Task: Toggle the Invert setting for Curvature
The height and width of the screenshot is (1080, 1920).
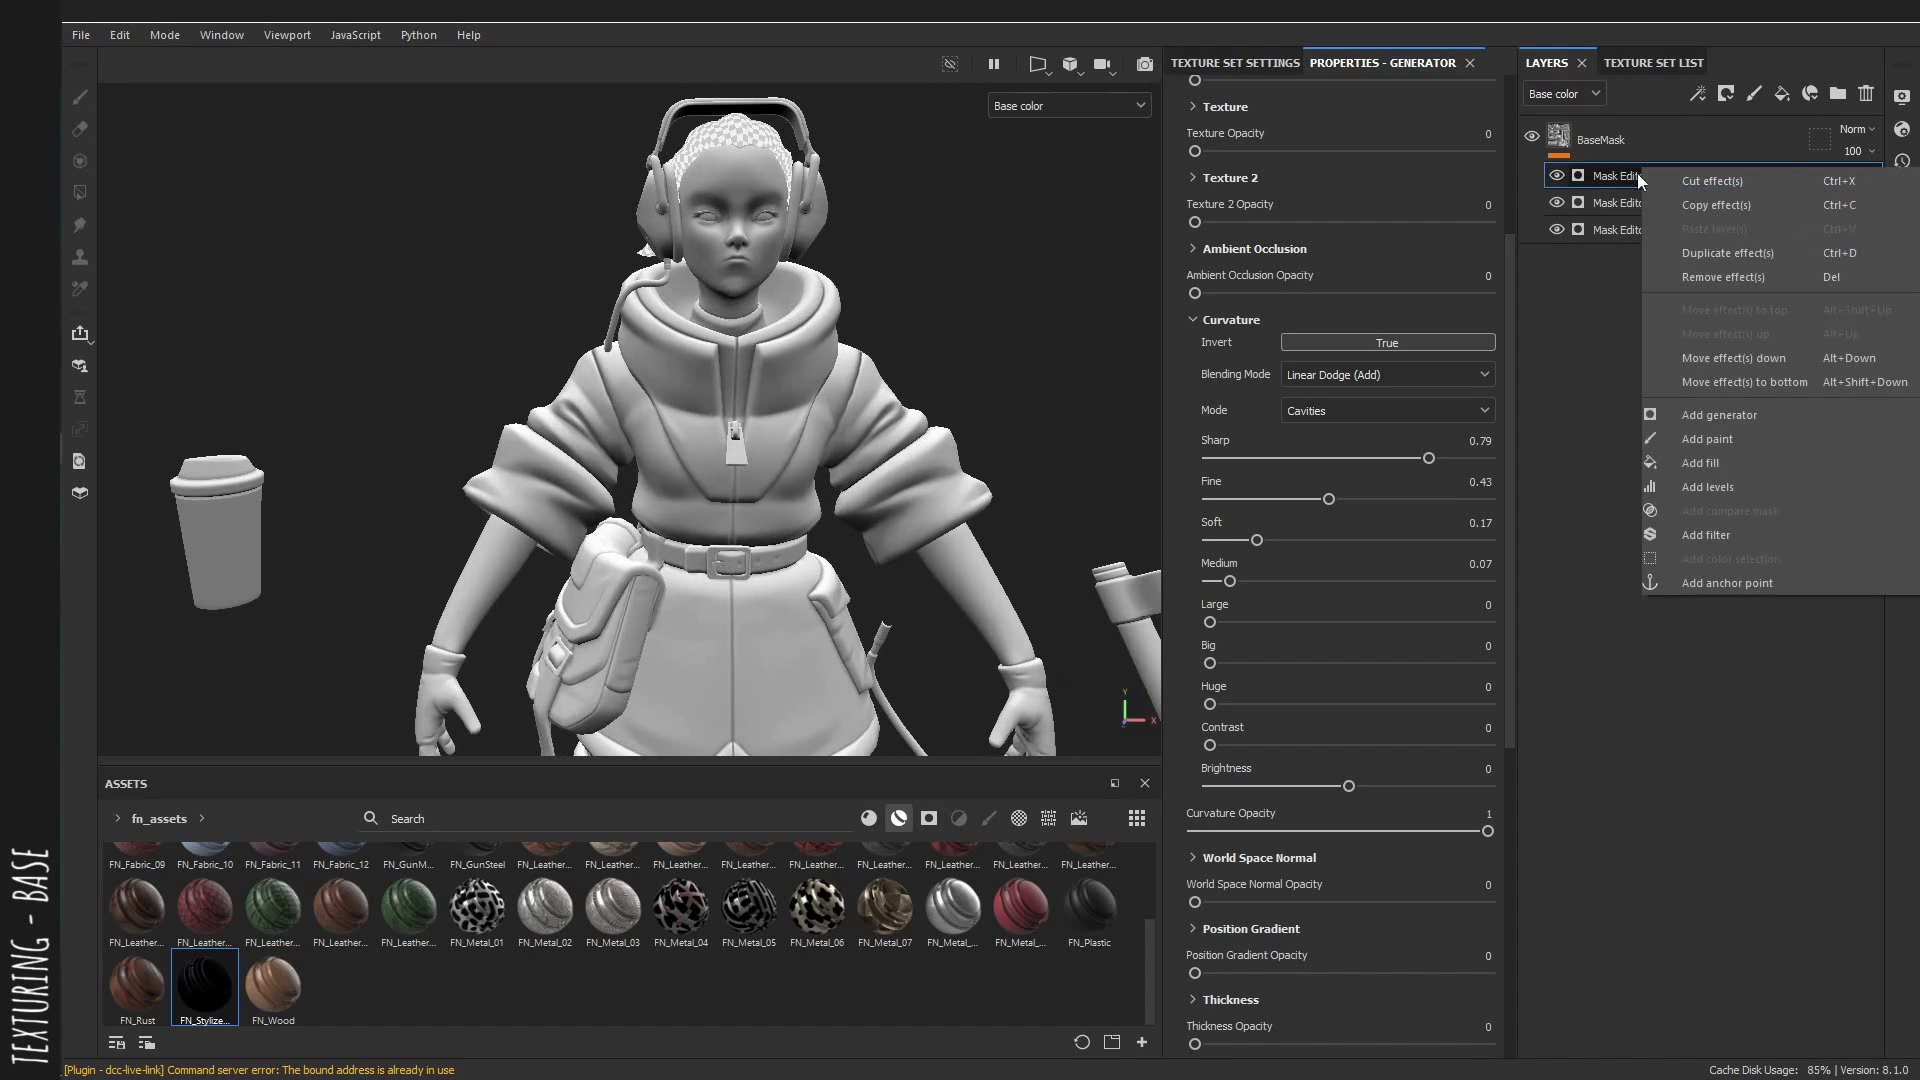Action: tap(1387, 341)
